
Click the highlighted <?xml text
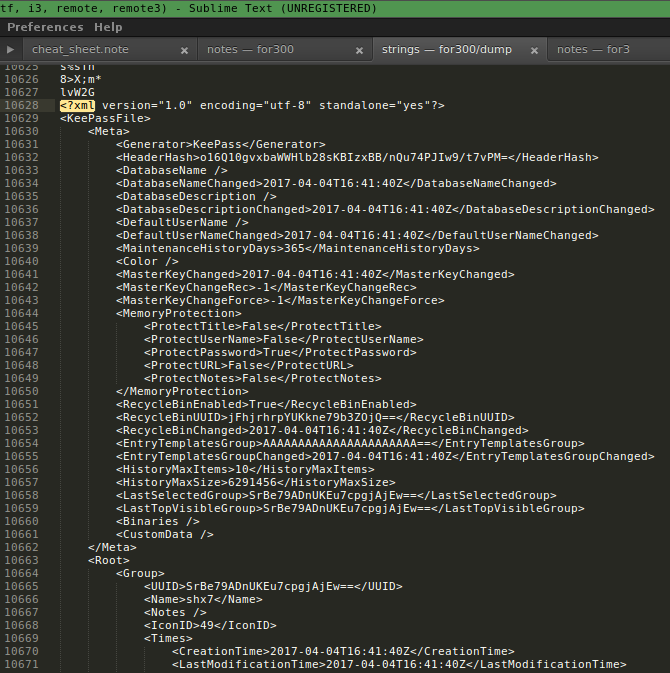77,105
